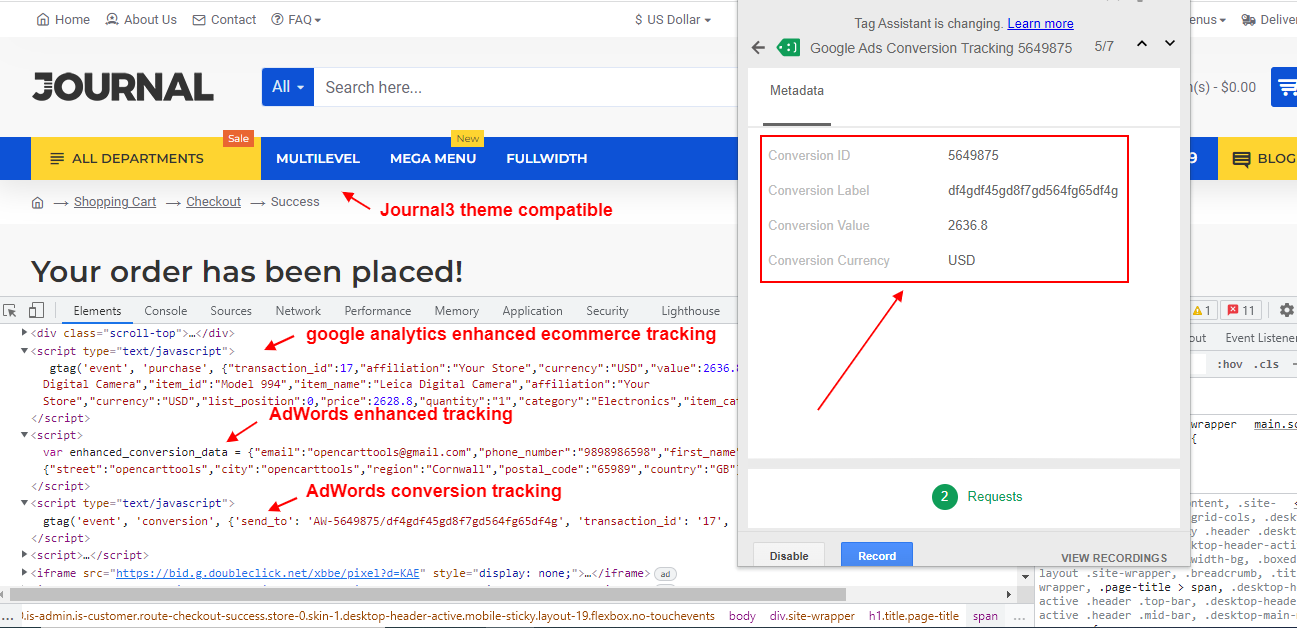
Task: Collapse the conversion event script node
Action: coord(25,503)
